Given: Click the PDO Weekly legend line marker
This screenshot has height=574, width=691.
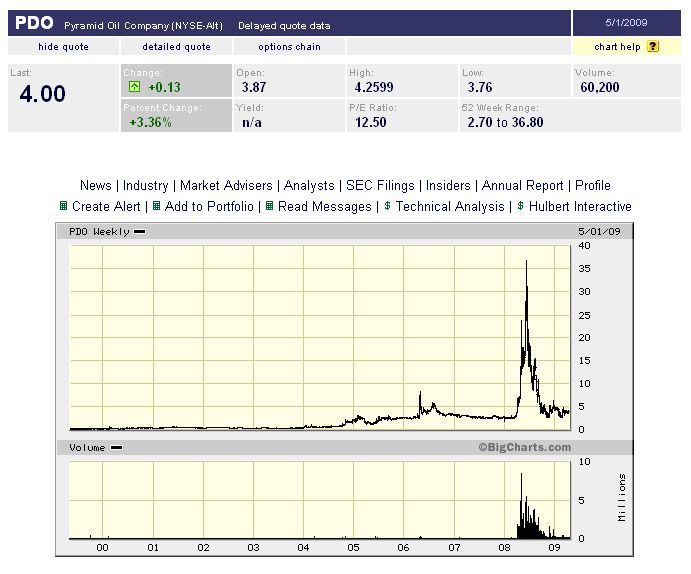Looking at the screenshot, I should coord(139,231).
